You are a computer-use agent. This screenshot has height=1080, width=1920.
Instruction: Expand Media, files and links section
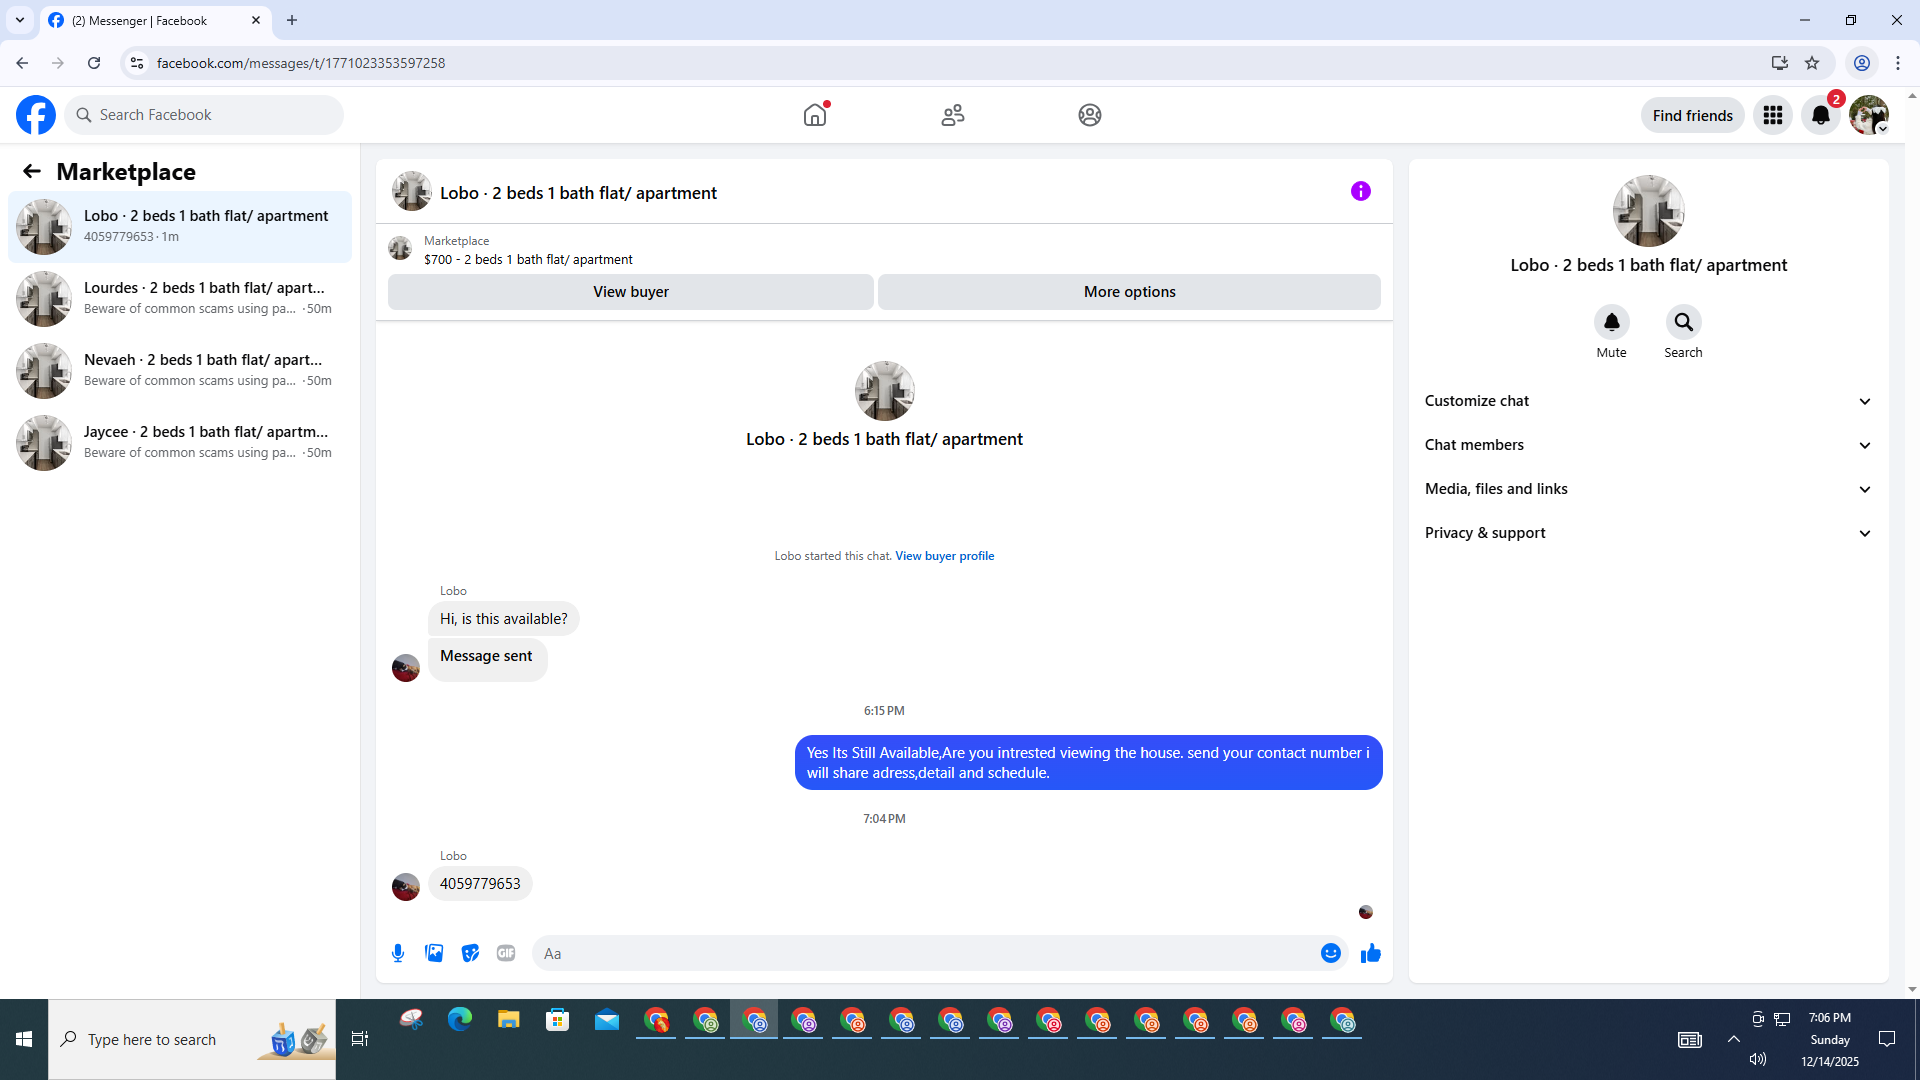point(1648,489)
